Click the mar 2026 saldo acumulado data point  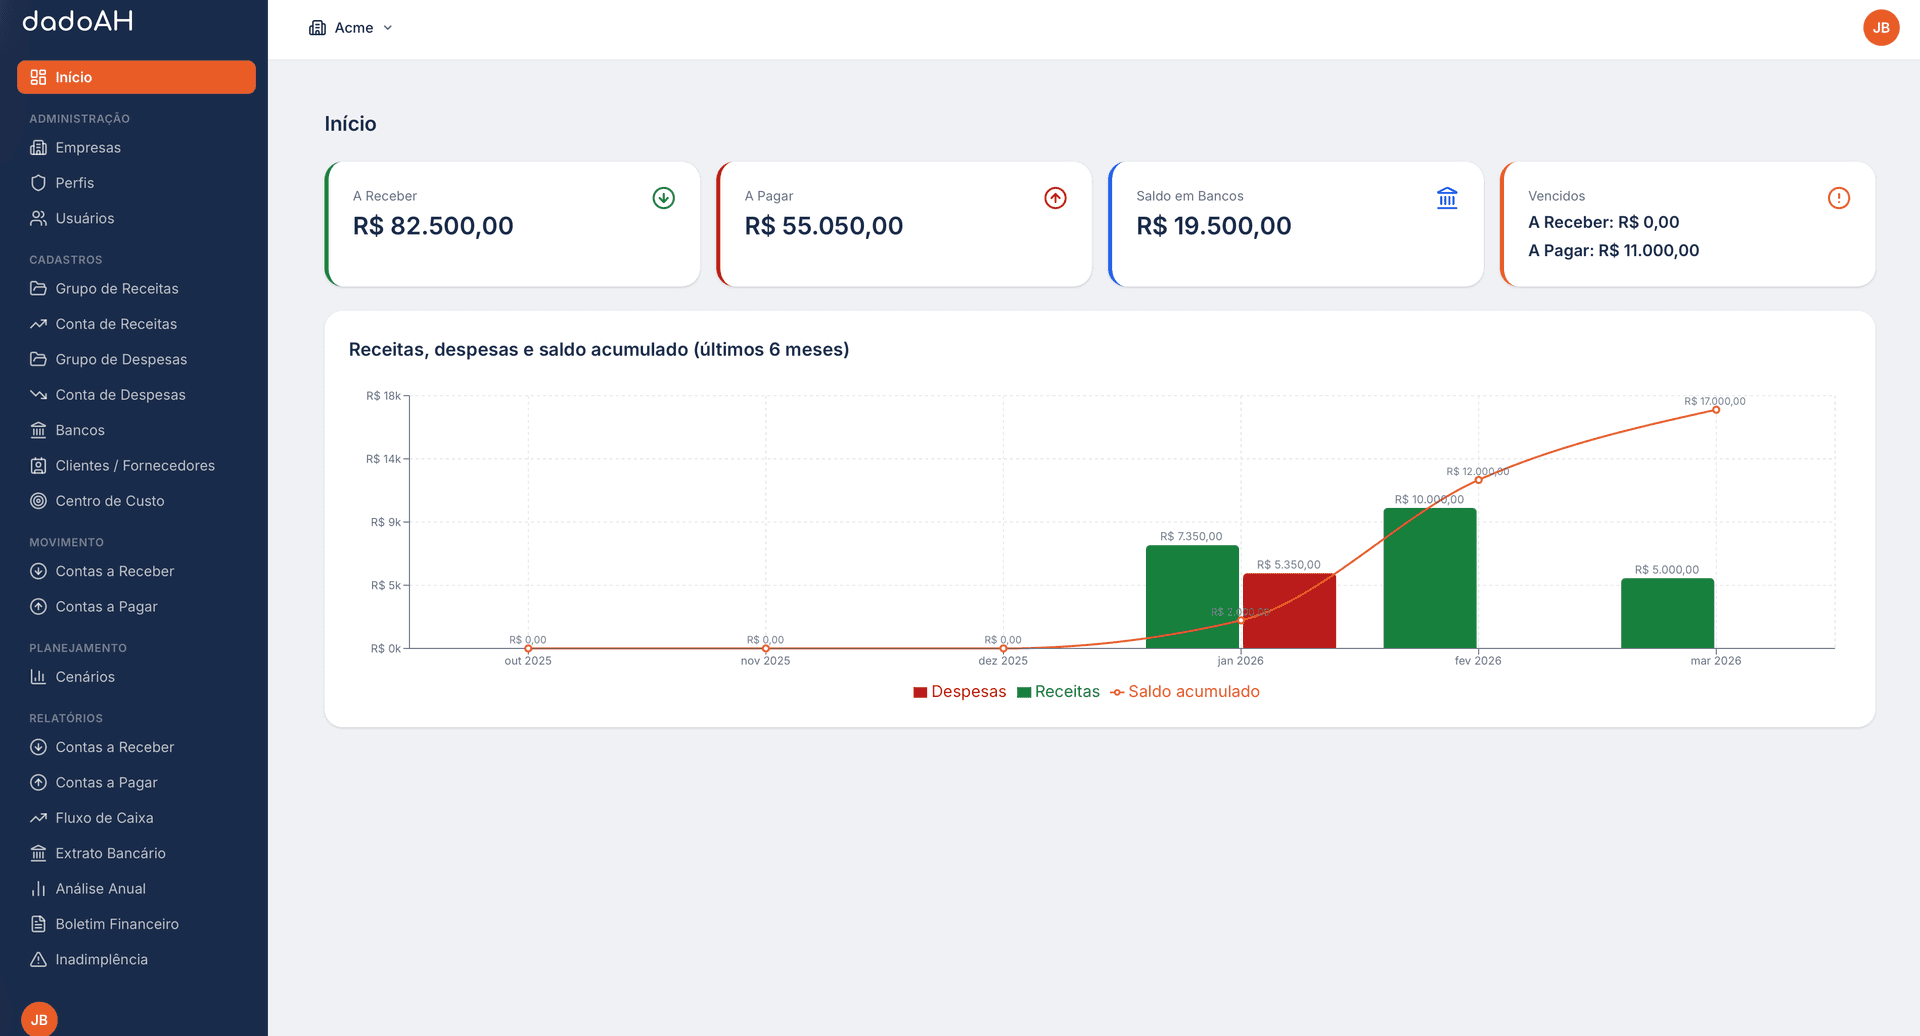pos(1716,410)
